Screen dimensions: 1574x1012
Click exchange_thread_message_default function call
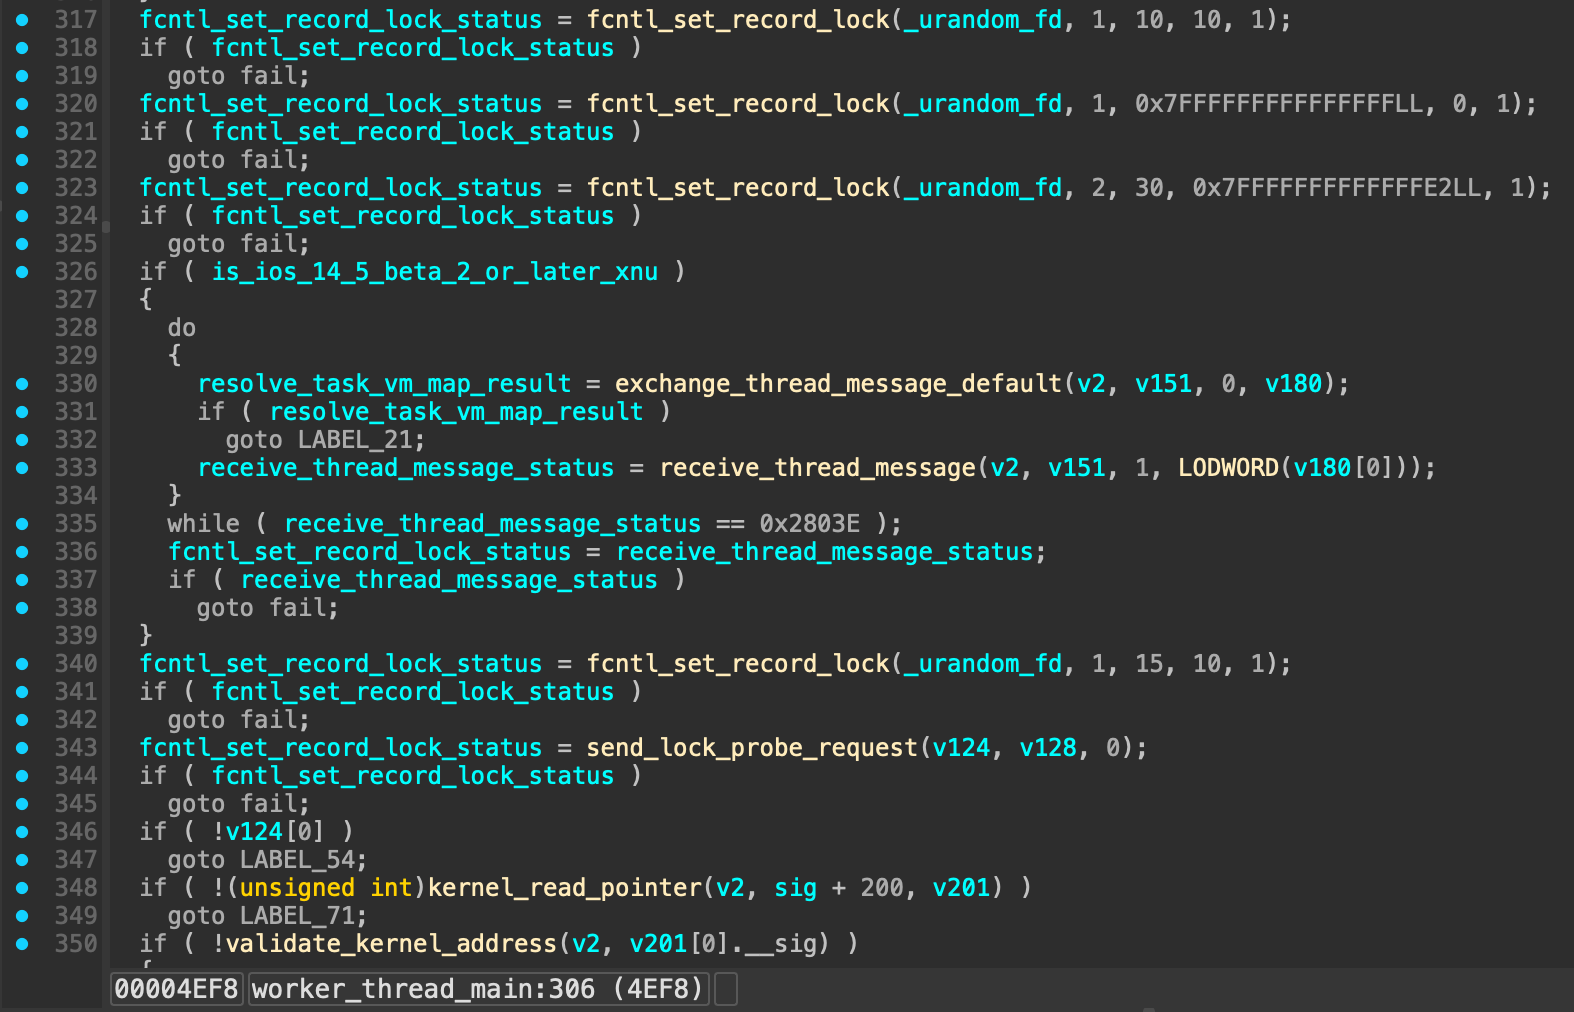[838, 384]
